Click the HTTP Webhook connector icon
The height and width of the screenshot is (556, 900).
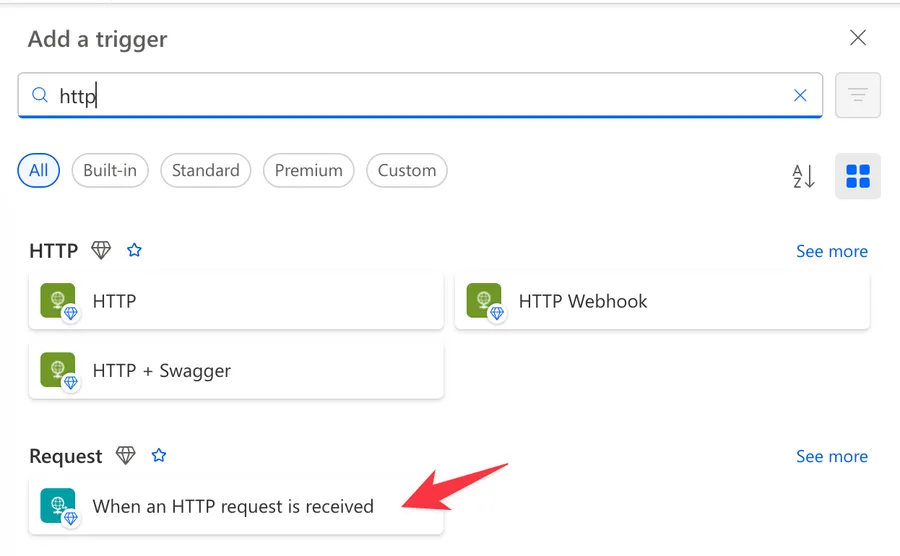pos(484,301)
